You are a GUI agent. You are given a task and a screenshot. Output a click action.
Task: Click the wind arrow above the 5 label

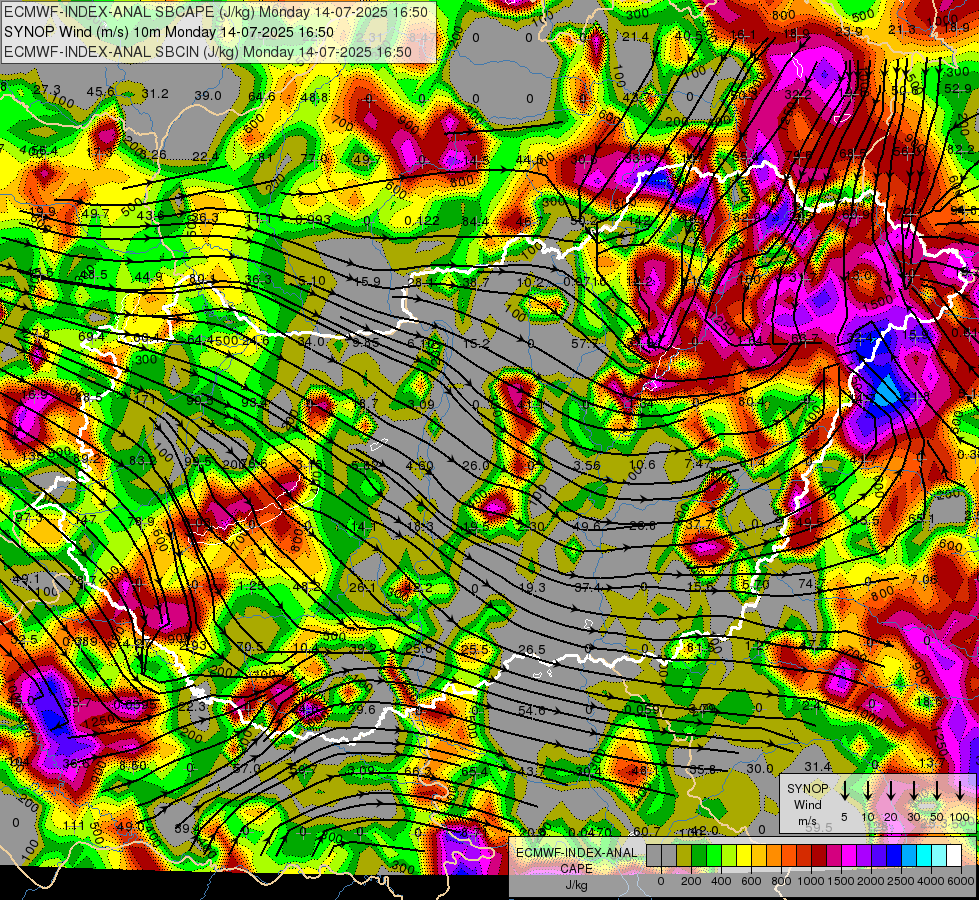(x=844, y=790)
